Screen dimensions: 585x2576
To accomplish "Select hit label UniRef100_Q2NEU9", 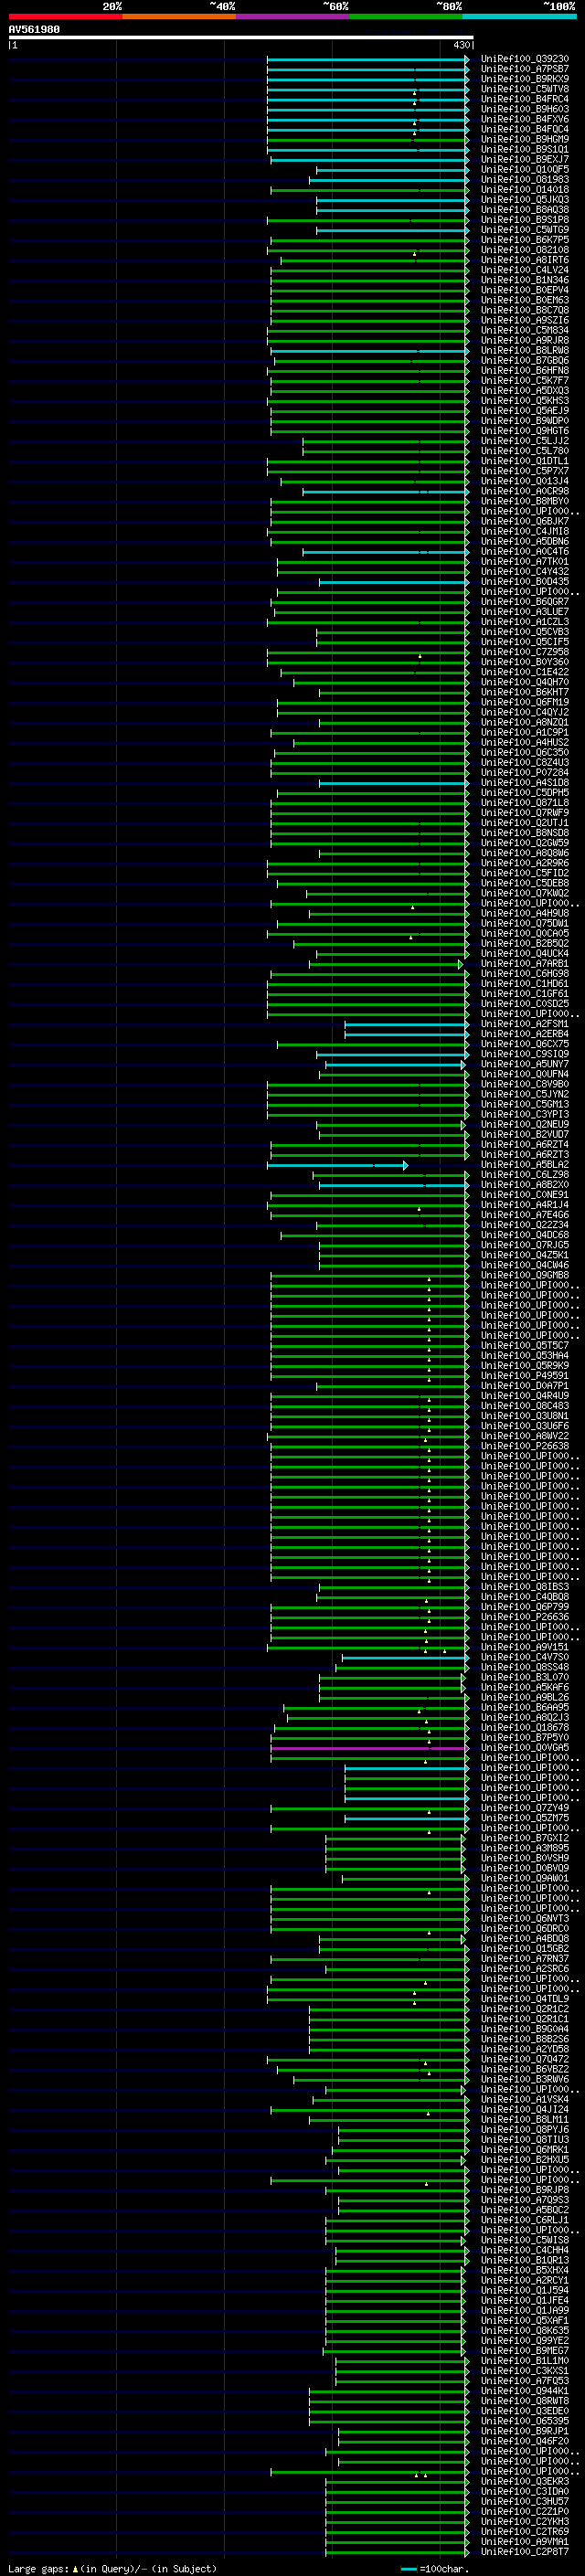I will click(x=524, y=1125).
